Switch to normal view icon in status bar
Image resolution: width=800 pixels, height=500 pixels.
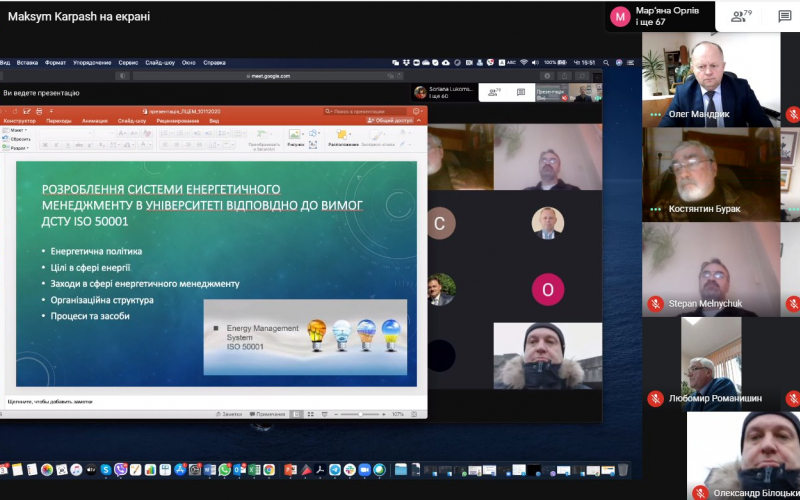click(296, 414)
